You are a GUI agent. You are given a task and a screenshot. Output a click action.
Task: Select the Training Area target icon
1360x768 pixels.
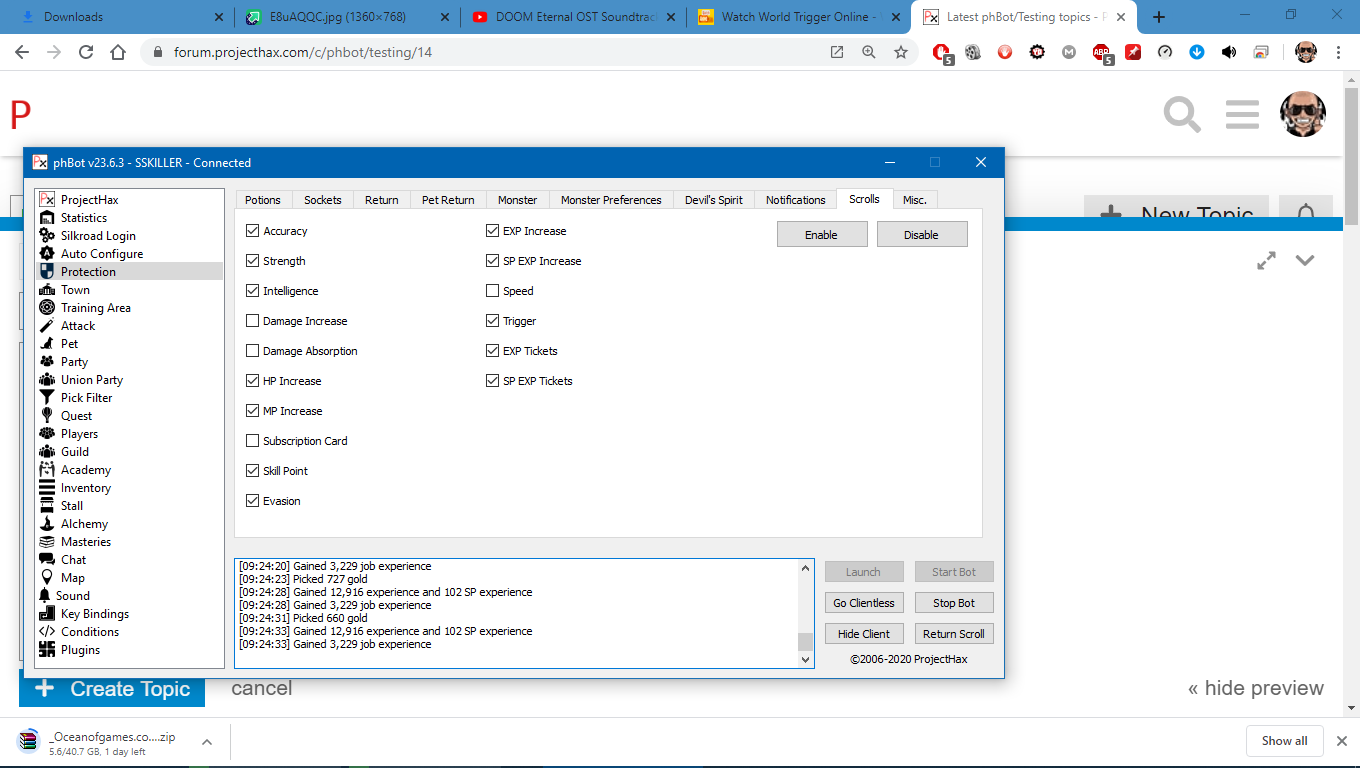point(47,308)
